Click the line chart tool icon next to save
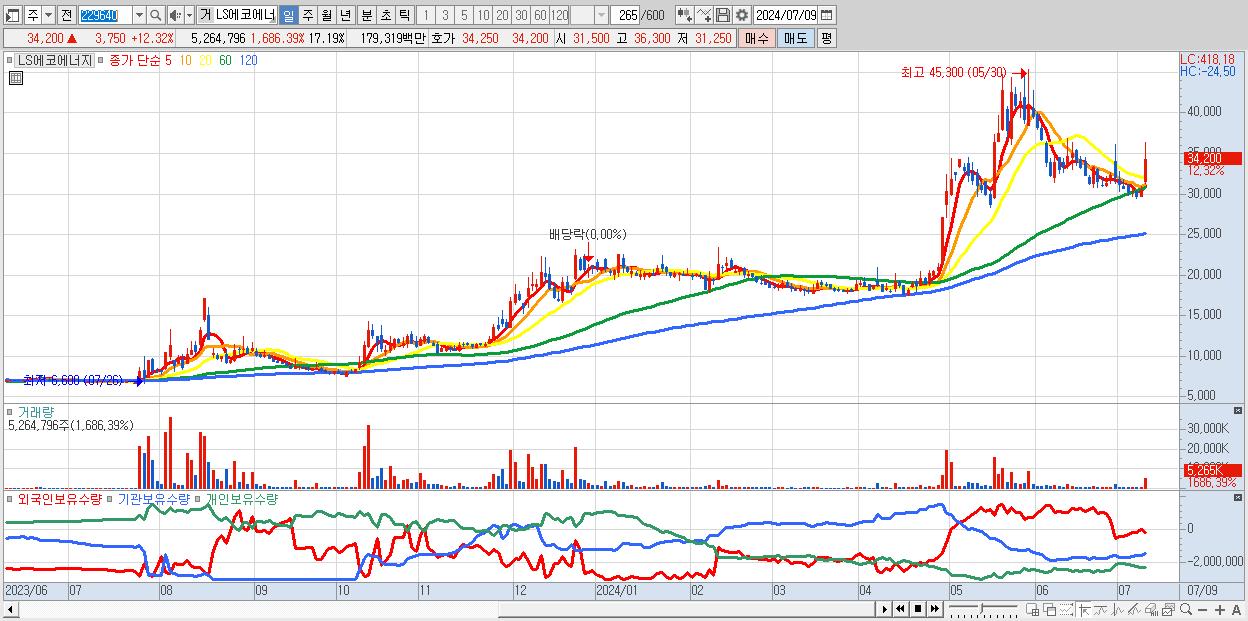Image resolution: width=1248 pixels, height=621 pixels. point(704,15)
